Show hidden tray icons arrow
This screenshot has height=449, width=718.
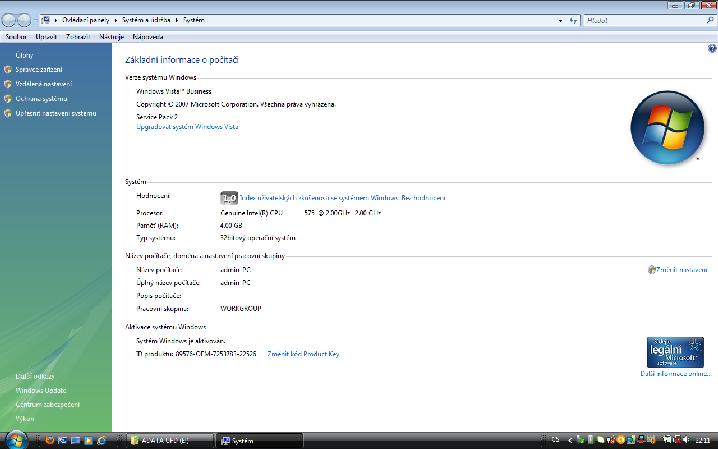click(x=570, y=440)
